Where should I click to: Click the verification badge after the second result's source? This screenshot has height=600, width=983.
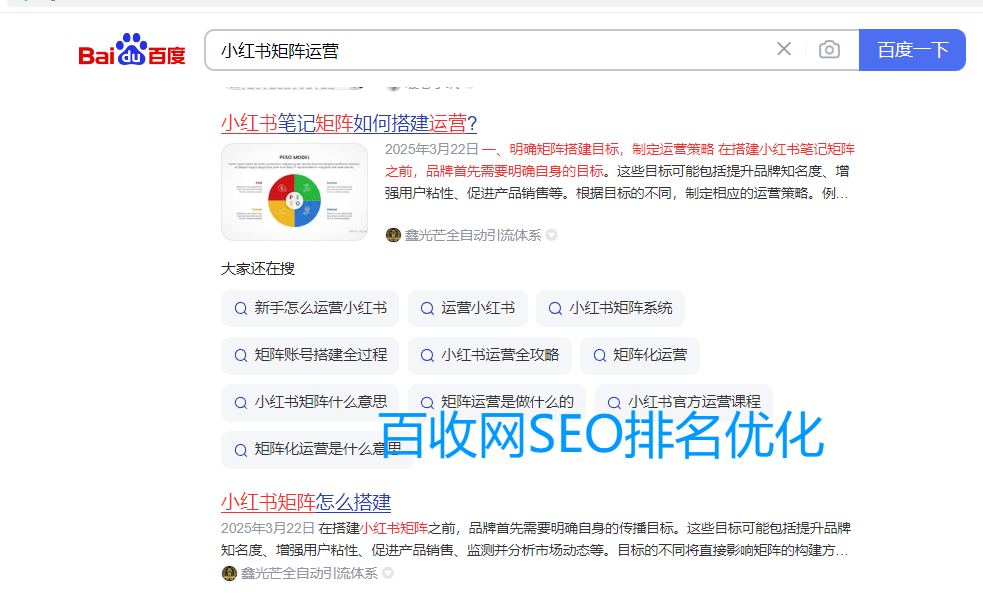pos(388,573)
